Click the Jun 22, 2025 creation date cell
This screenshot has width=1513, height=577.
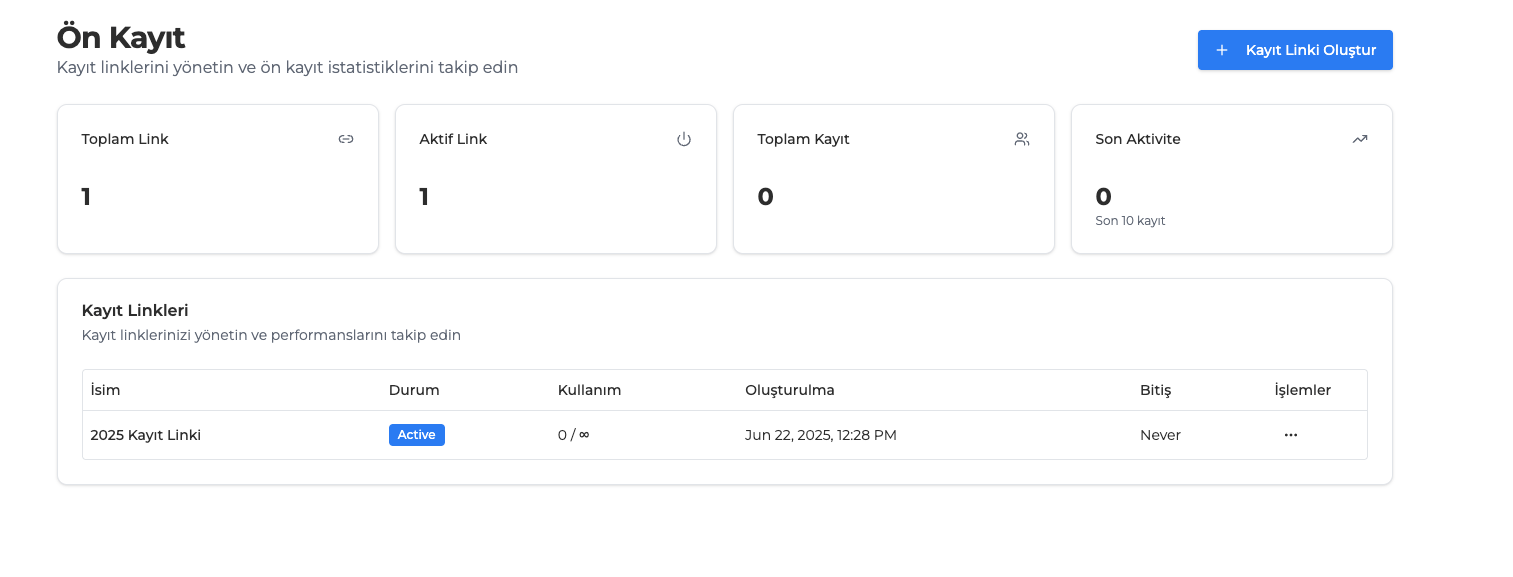(x=820, y=435)
